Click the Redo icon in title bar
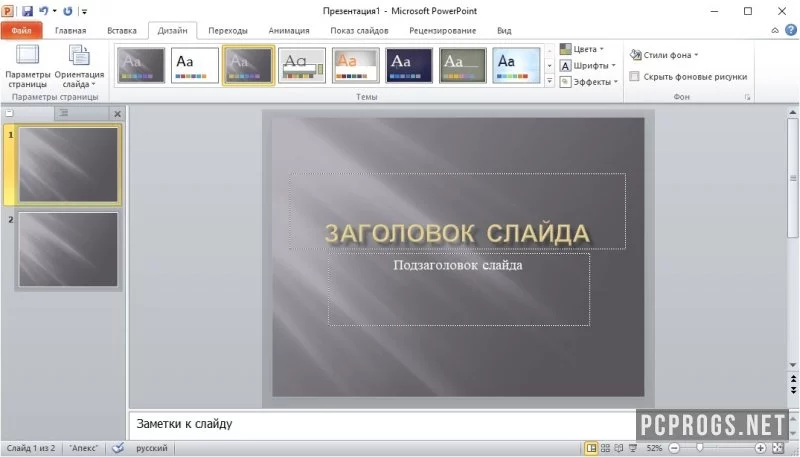Image resolution: width=800 pixels, height=457 pixels. point(68,11)
